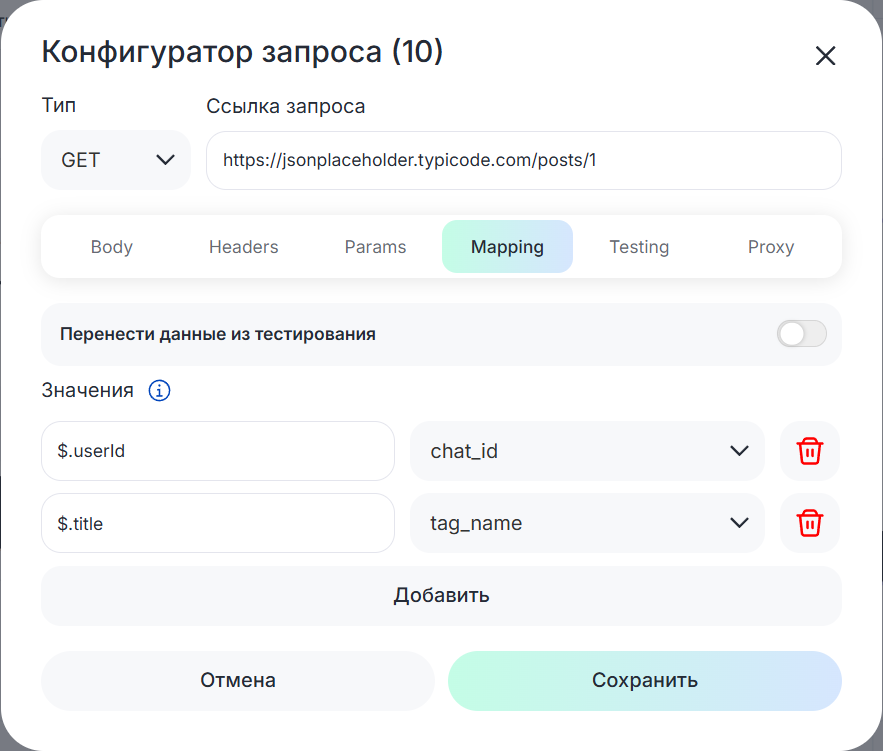Select the Mapping tab
Image resolution: width=883 pixels, height=751 pixels.
pyautogui.click(x=507, y=247)
